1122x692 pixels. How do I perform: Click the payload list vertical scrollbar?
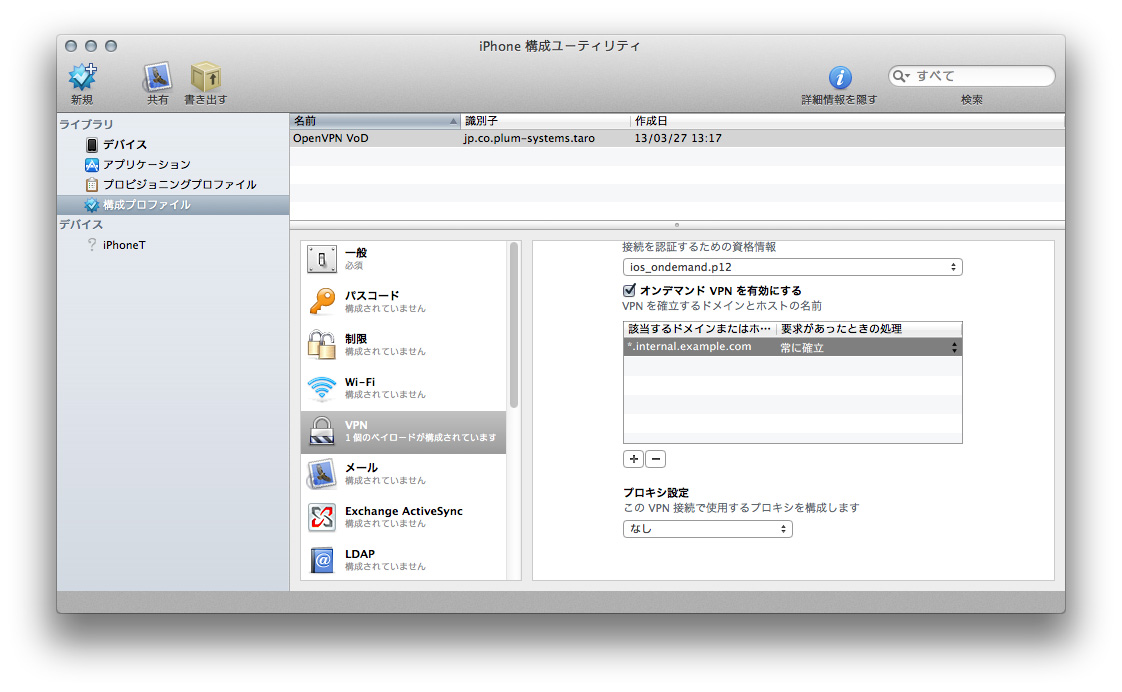click(x=514, y=326)
